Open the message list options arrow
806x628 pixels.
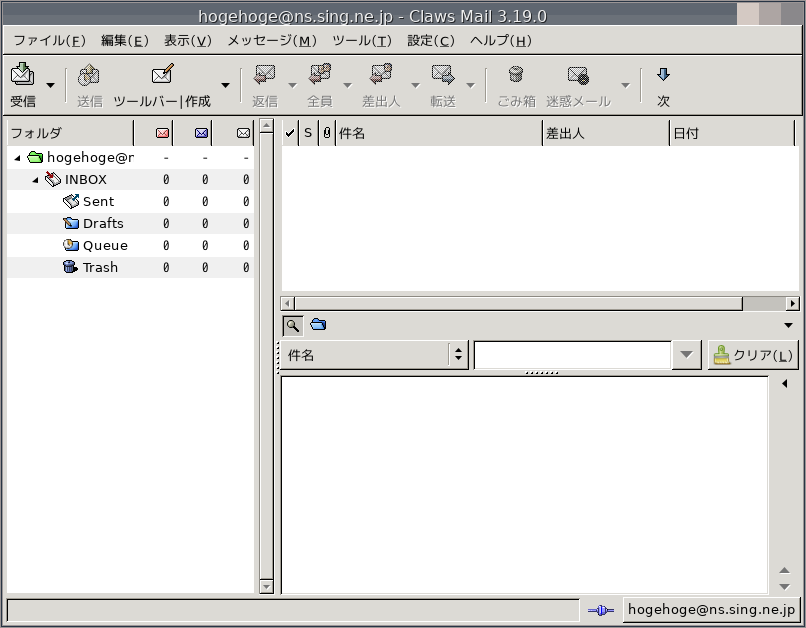pyautogui.click(x=788, y=325)
